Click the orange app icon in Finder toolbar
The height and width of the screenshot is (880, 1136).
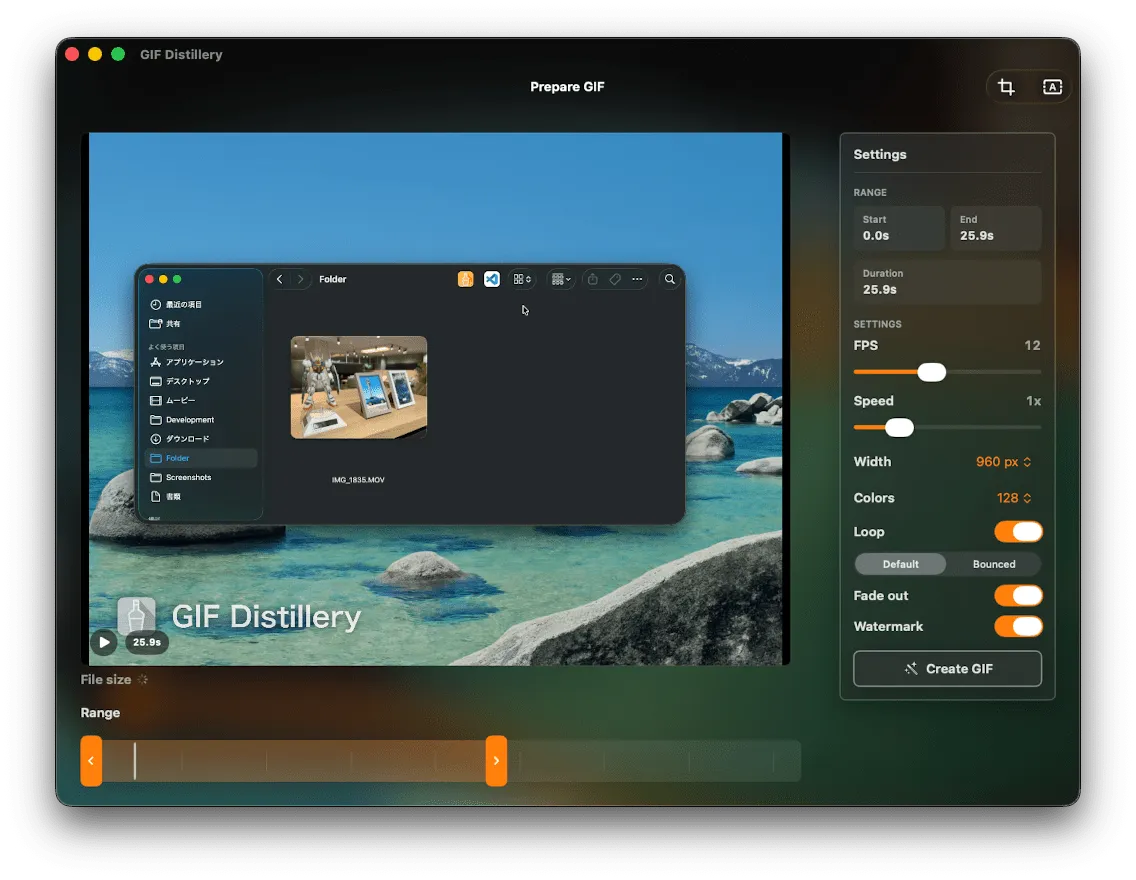coord(466,279)
